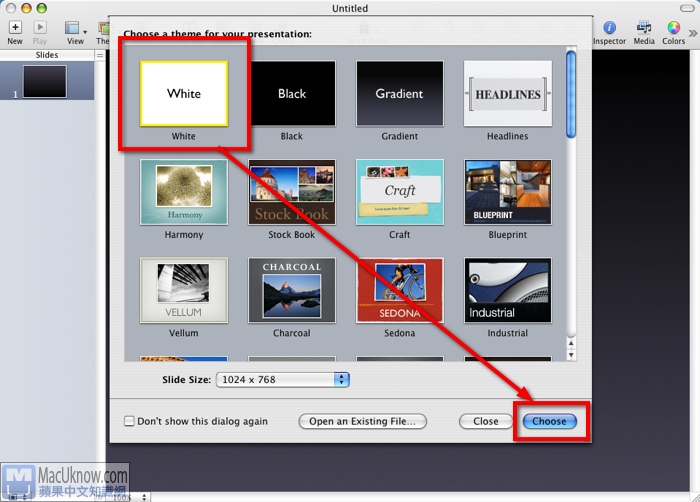Select slide 1 in the Slides panel

(45, 81)
